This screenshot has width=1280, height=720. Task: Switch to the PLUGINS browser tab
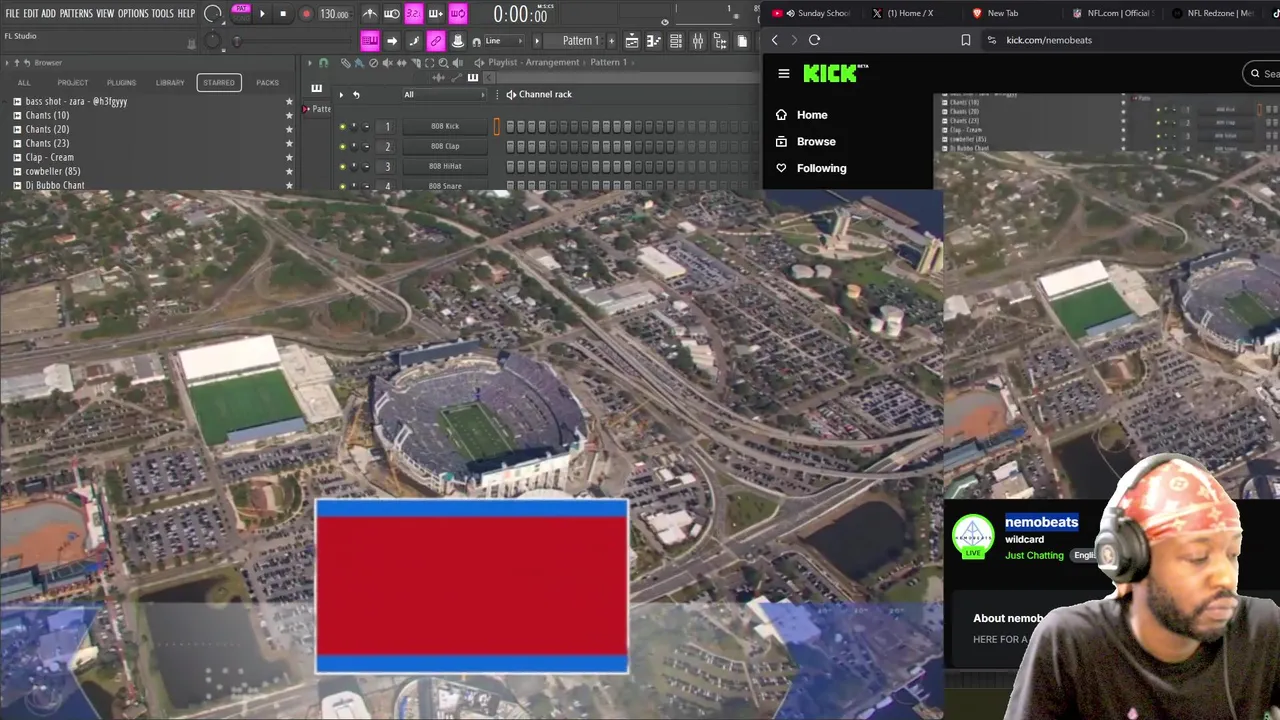coord(121,82)
